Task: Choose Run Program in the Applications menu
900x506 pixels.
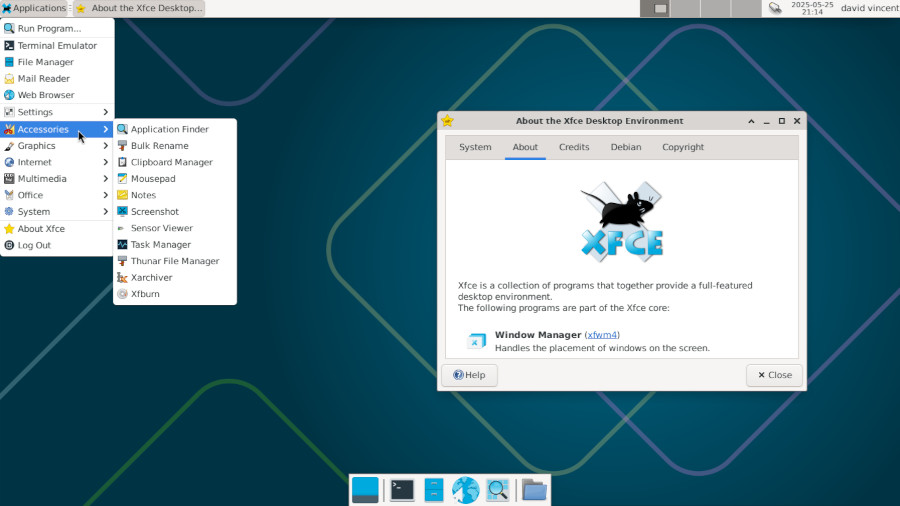Action: click(57, 28)
